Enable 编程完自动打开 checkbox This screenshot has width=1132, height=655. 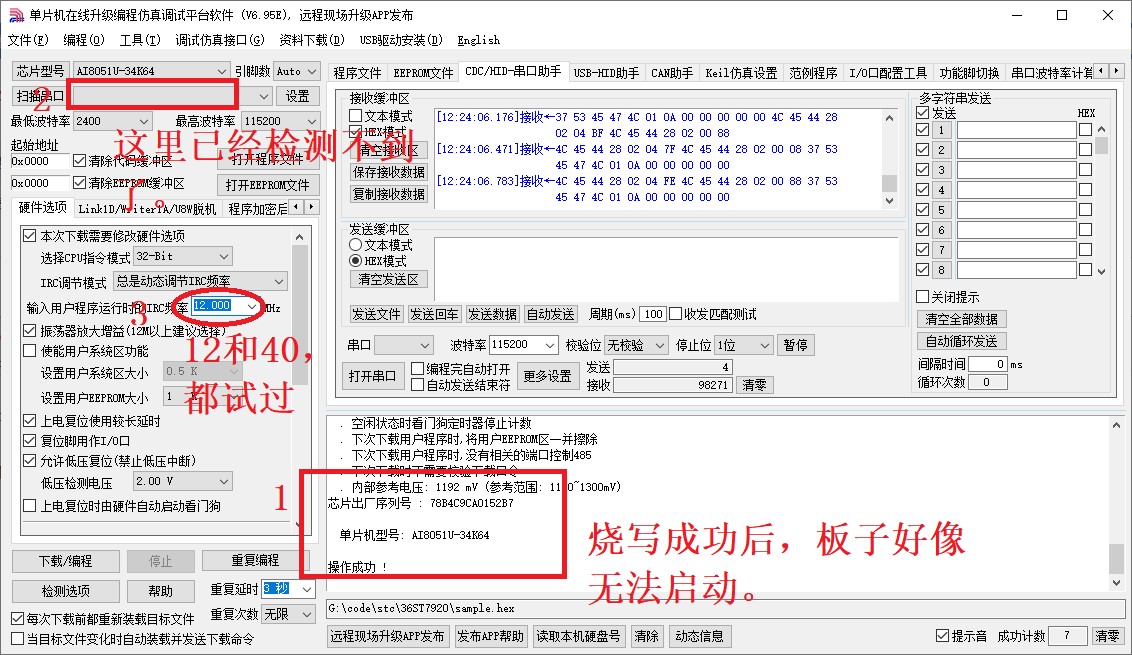click(x=417, y=368)
